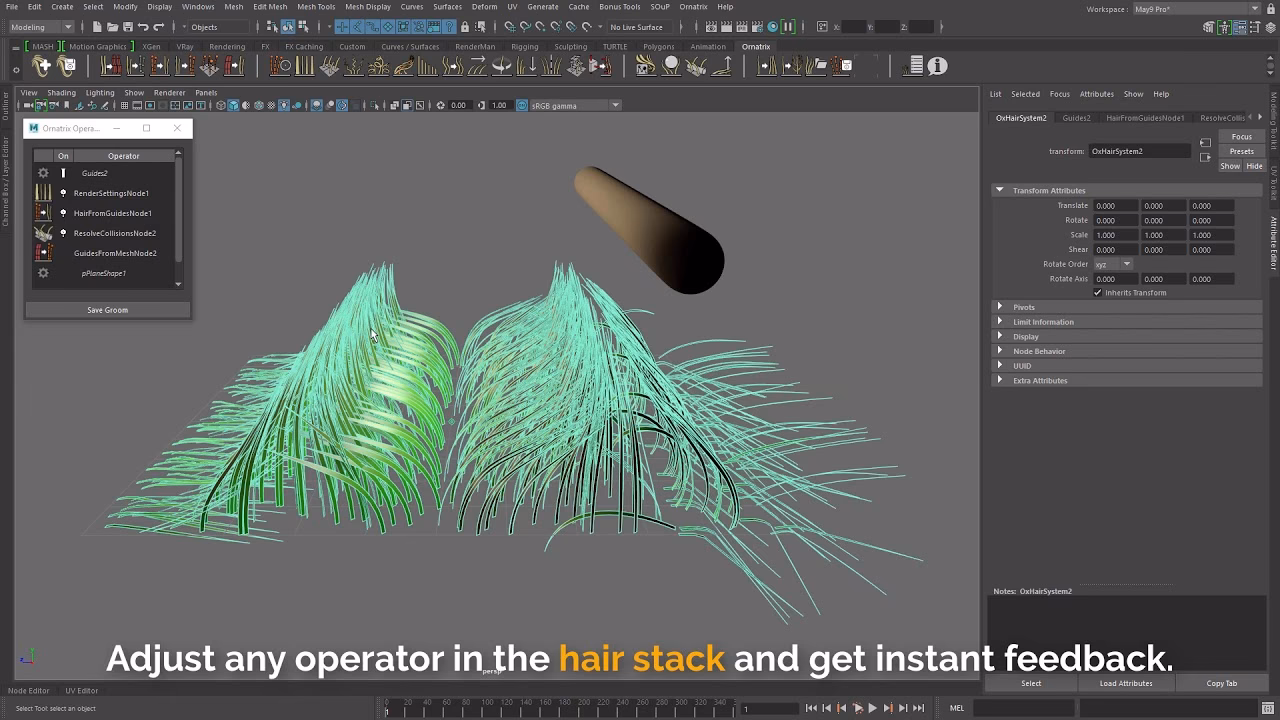Click the Save Groom button
This screenshot has height=720, width=1280.
107,310
